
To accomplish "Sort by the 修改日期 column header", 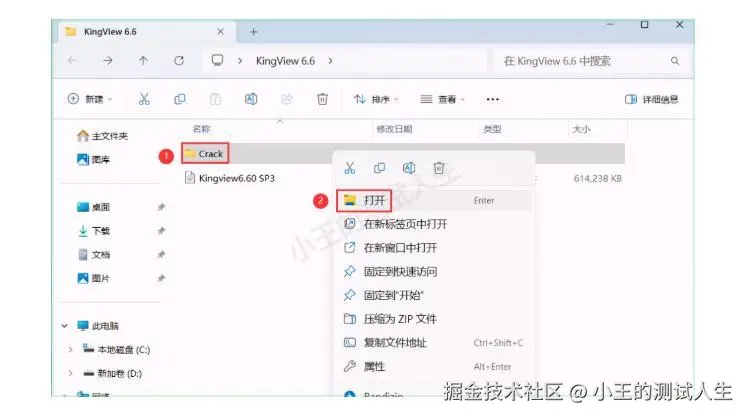I will pyautogui.click(x=394, y=129).
